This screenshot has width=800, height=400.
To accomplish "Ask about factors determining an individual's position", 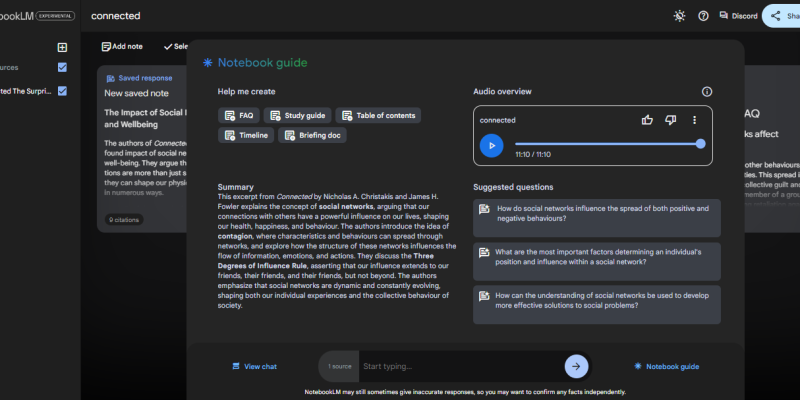I will coord(596,261).
